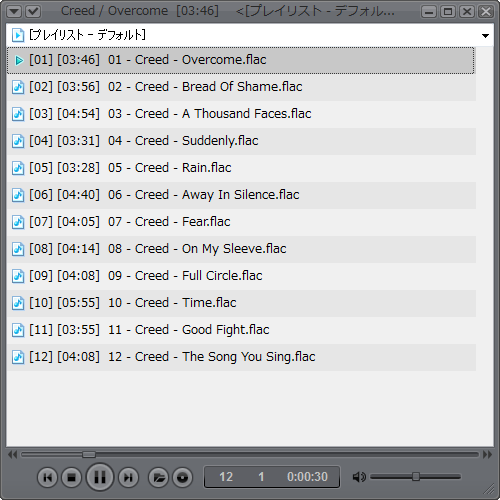Mute audio using the speaker icon

[359, 477]
